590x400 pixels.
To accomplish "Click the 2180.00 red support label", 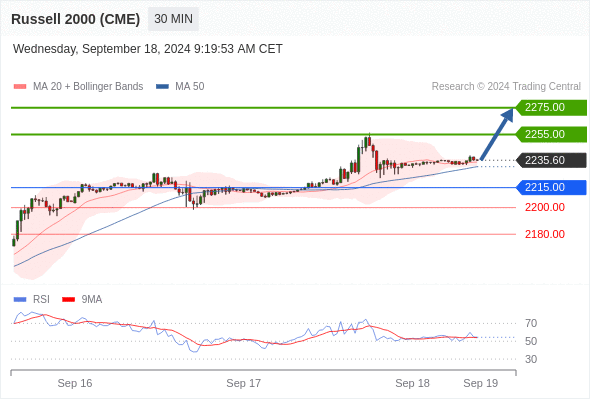I will (x=545, y=234).
